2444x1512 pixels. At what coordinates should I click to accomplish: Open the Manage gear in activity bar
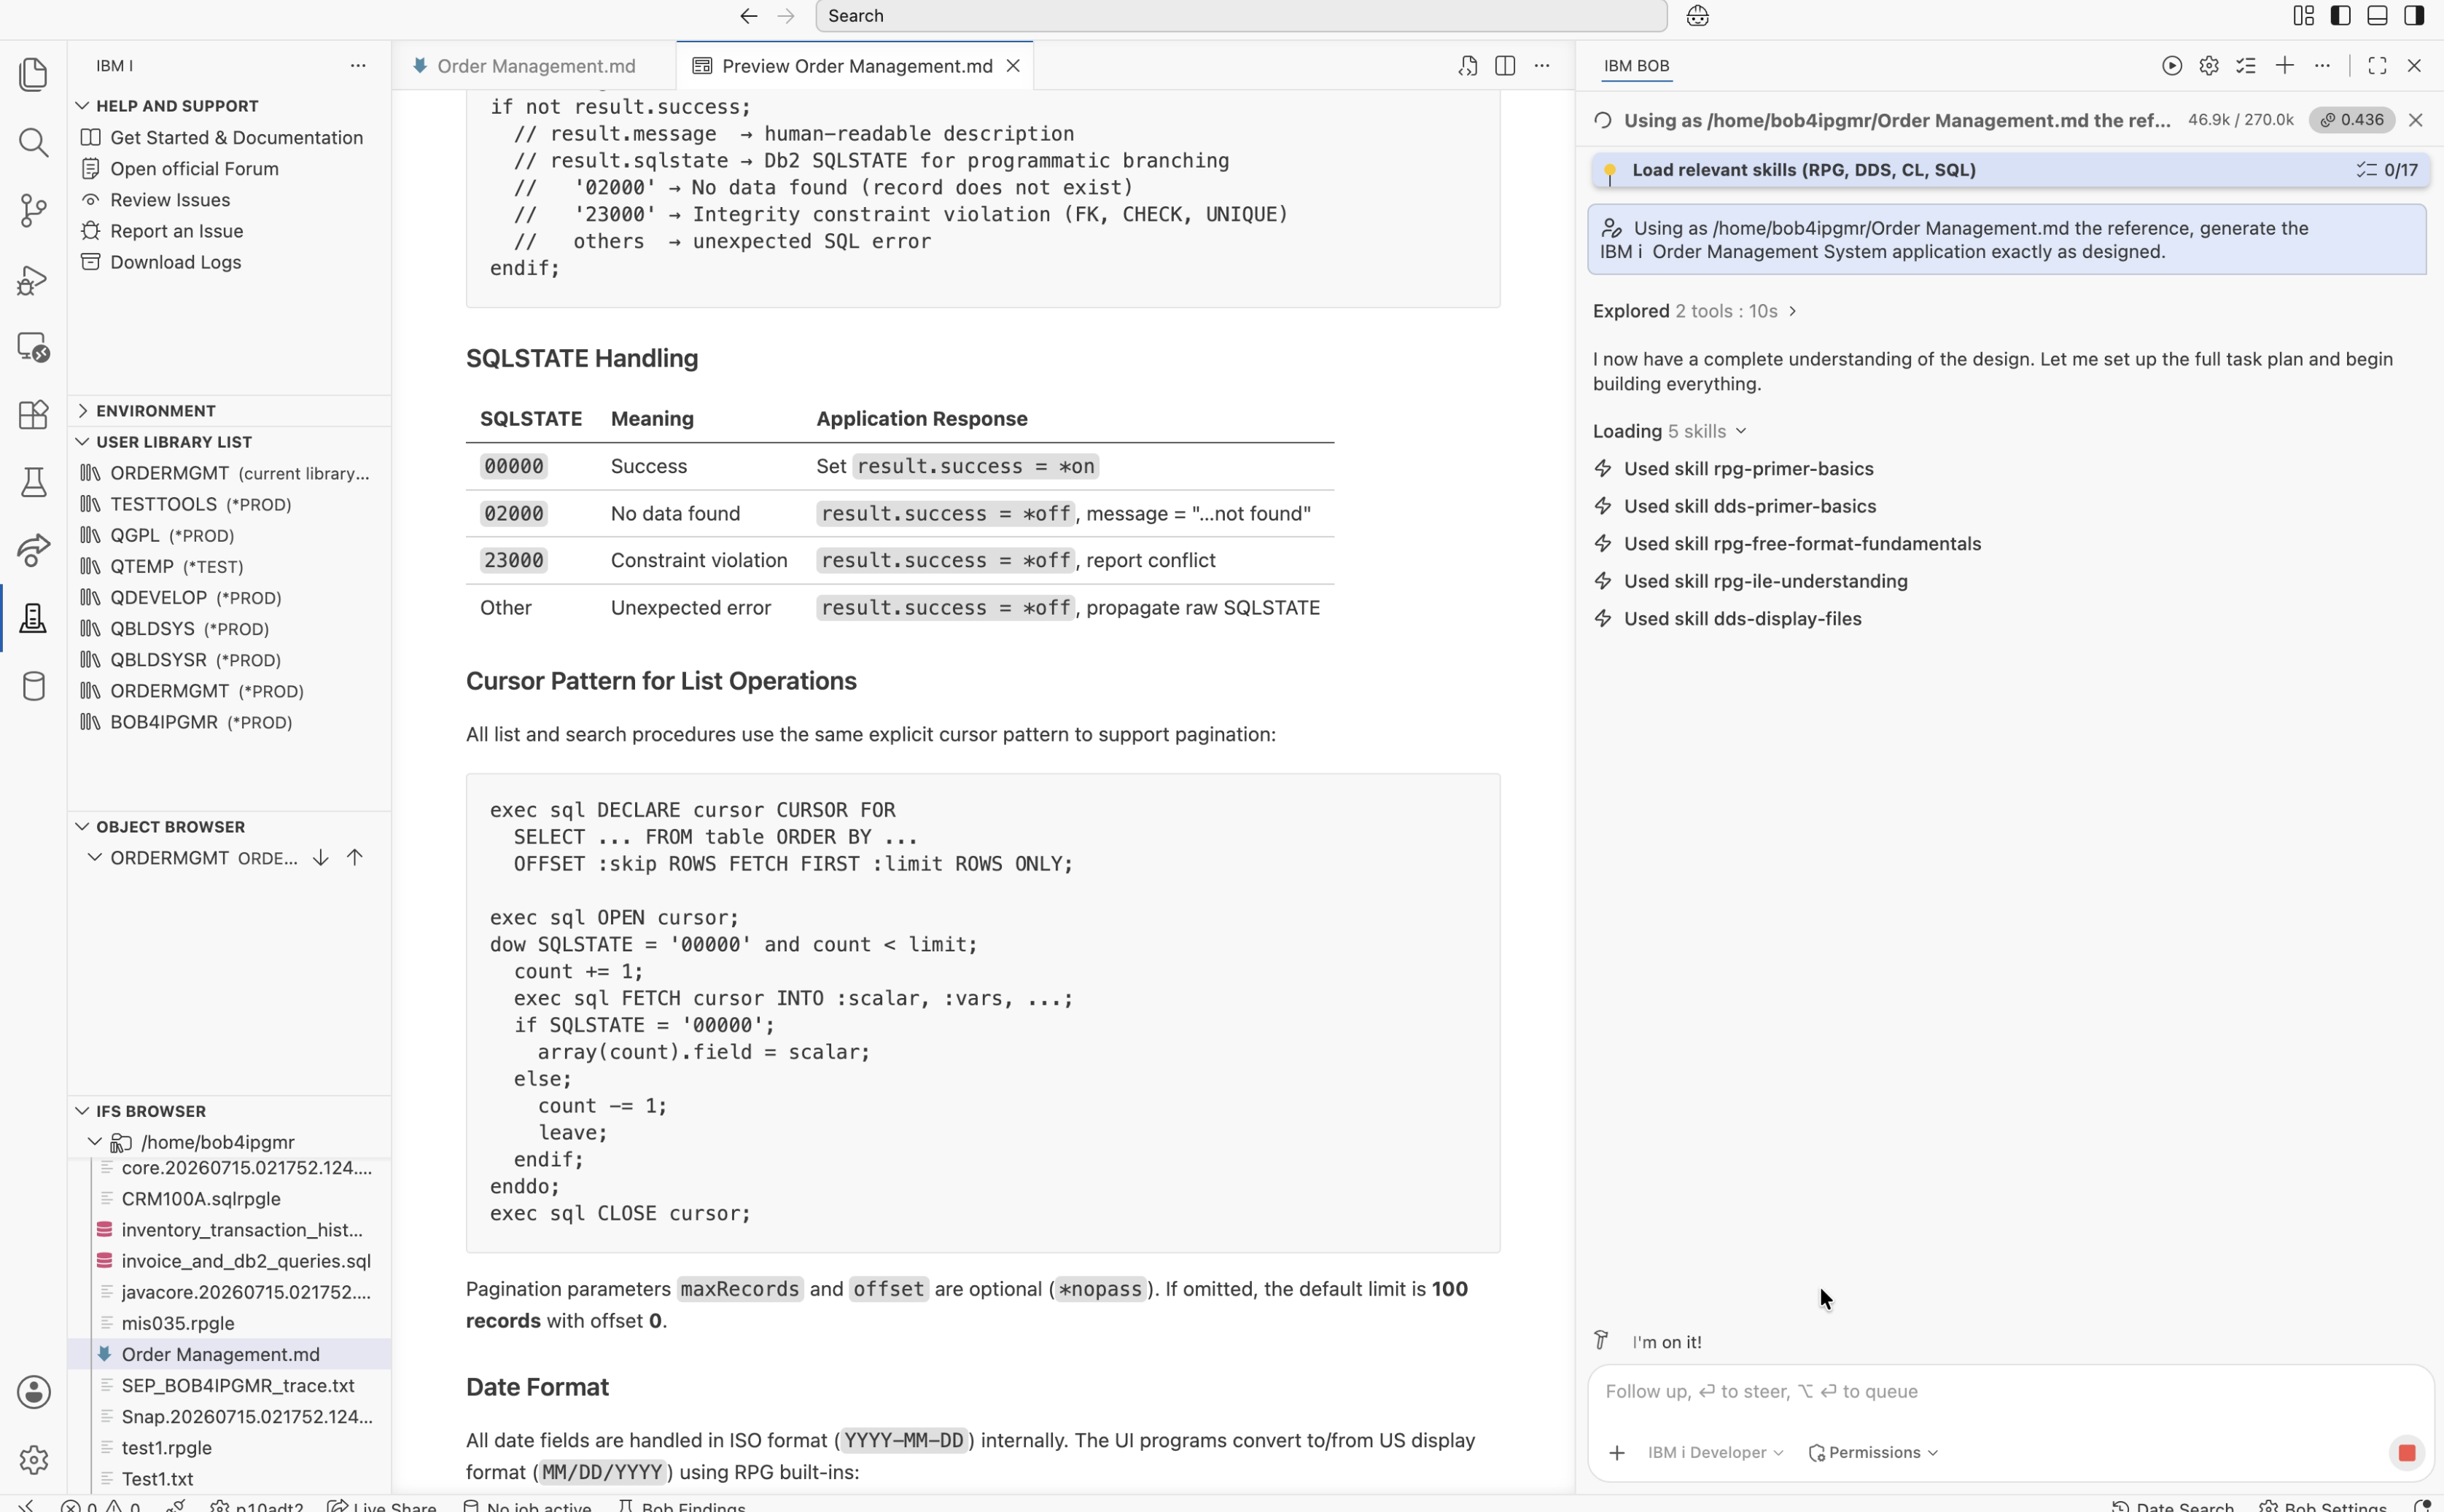click(x=33, y=1460)
